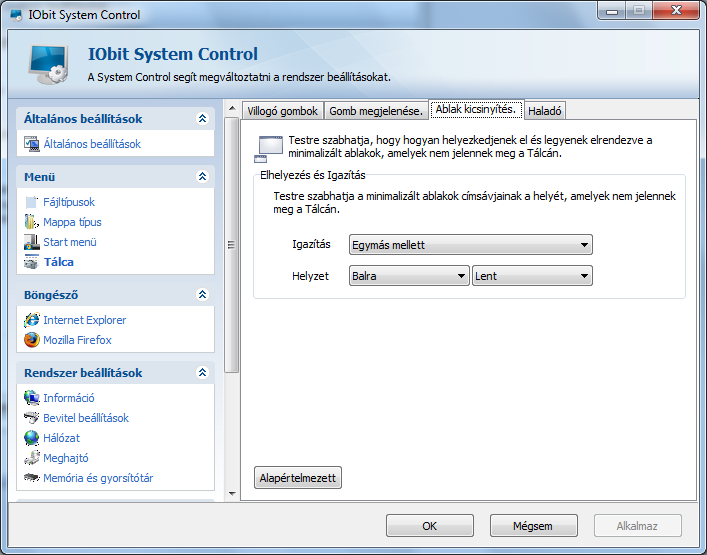Click the Alkalmaz apply button
This screenshot has height=555, width=707.
pos(638,526)
